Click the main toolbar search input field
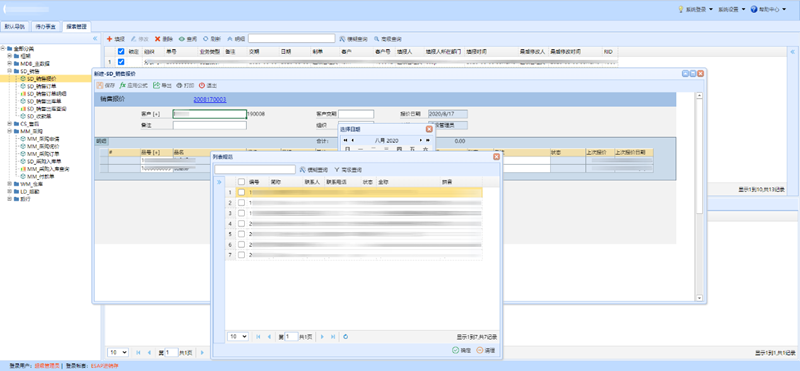 [x=292, y=39]
